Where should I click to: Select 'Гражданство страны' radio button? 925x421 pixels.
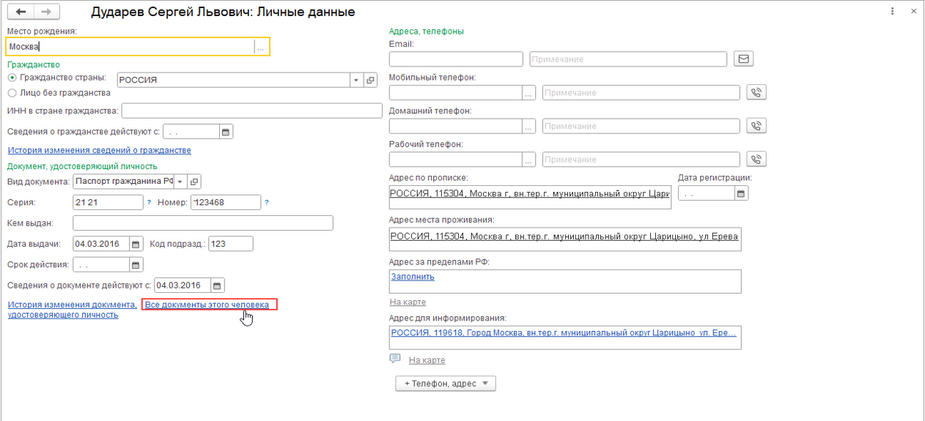point(12,79)
